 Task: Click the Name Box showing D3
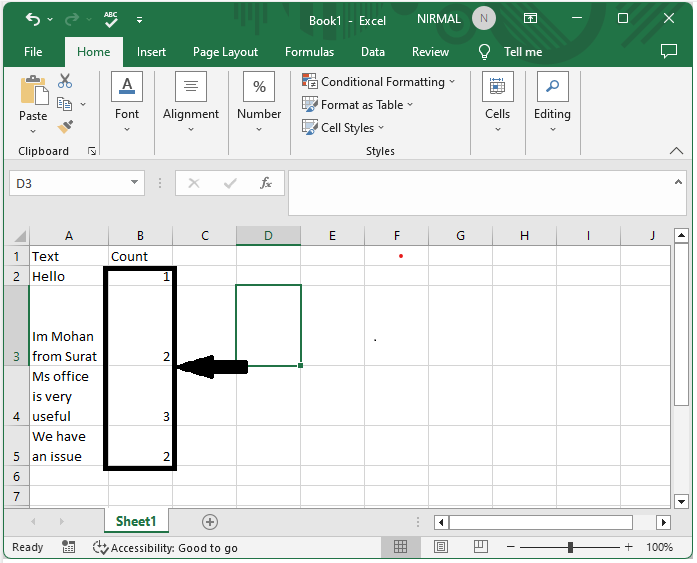point(70,184)
